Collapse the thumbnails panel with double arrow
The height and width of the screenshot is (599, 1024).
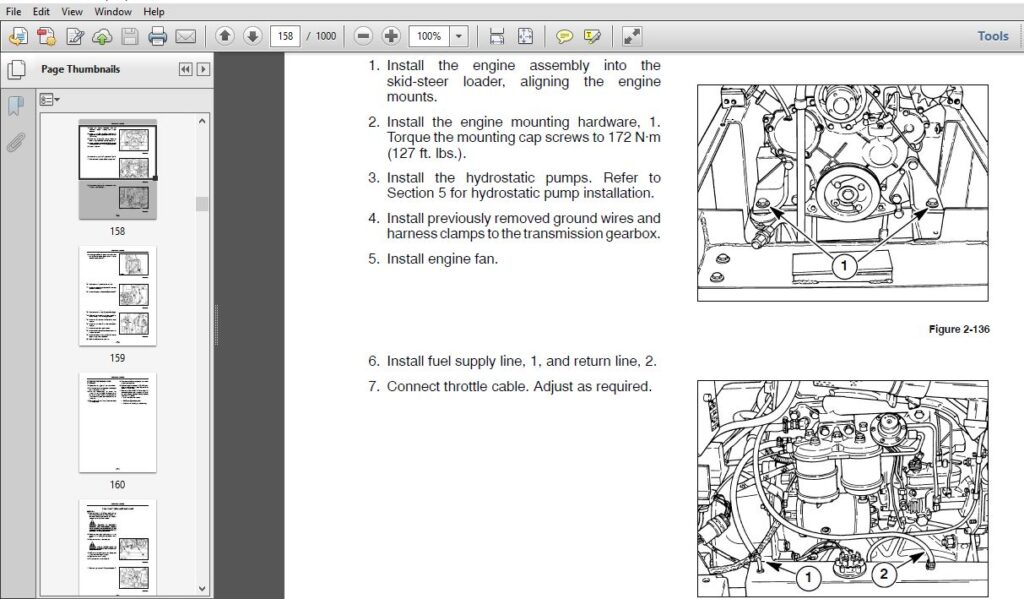pyautogui.click(x=185, y=69)
